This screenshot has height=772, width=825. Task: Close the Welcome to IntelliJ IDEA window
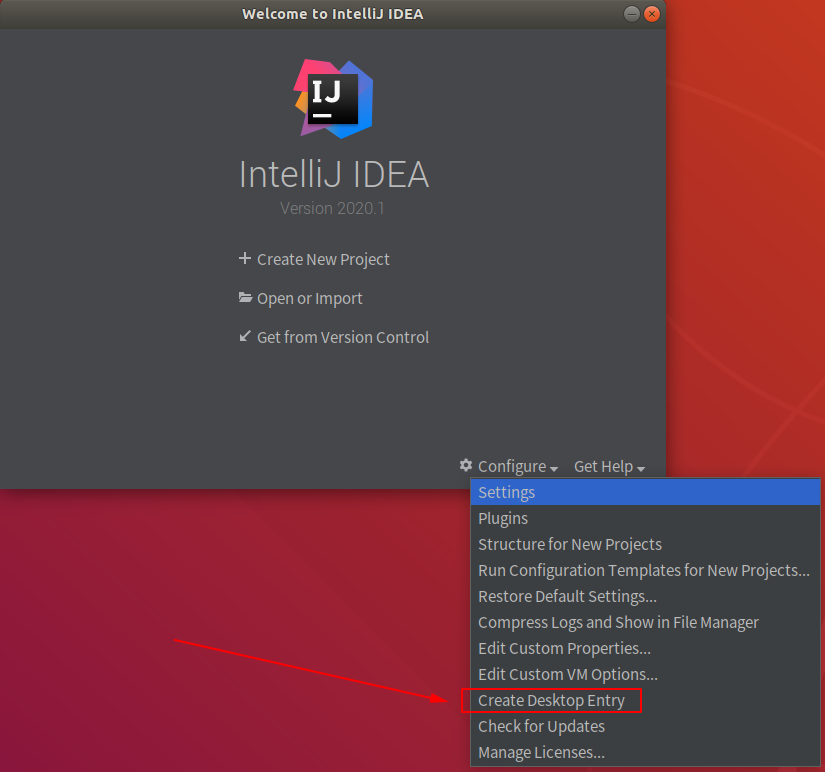click(x=652, y=14)
